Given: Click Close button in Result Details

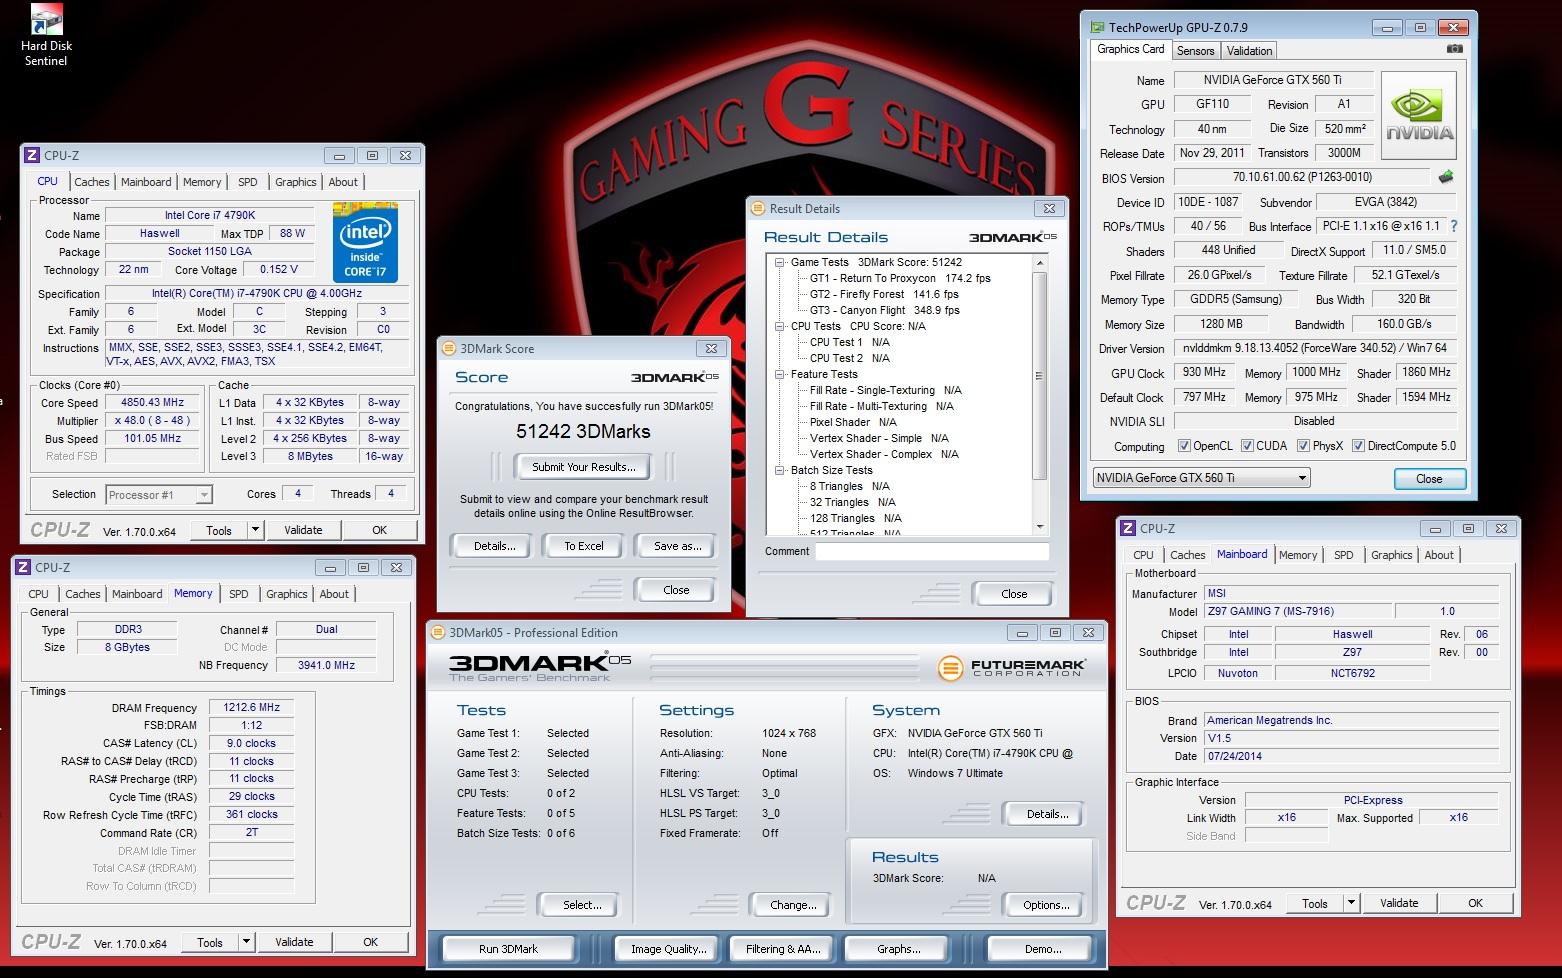Looking at the screenshot, I should (1014, 594).
